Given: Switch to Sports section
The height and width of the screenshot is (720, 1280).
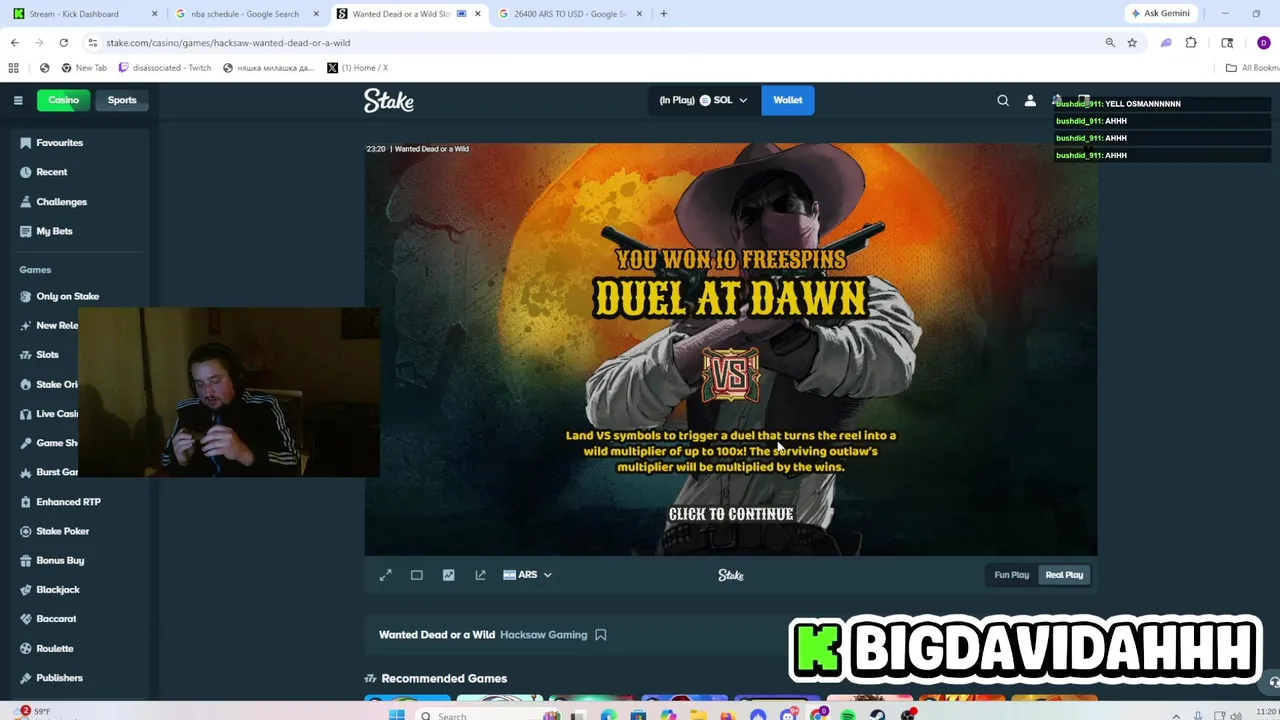Looking at the screenshot, I should tap(122, 100).
